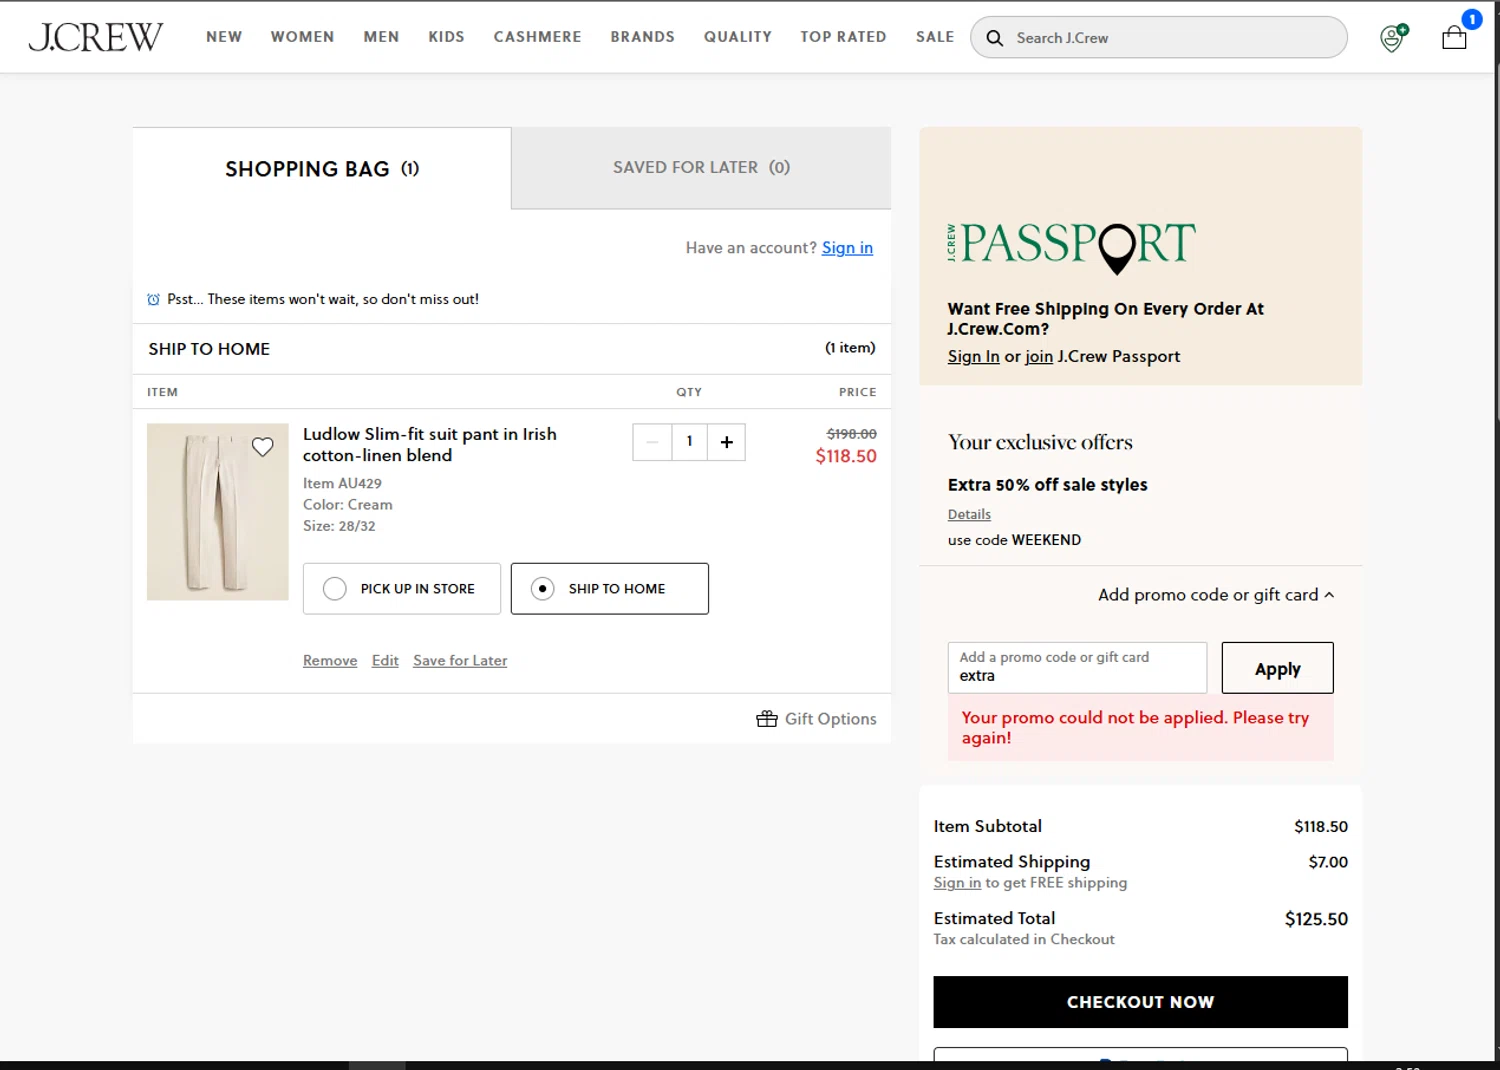This screenshot has height=1070, width=1500.
Task: Switch to Saved For Later tab
Action: (x=701, y=168)
